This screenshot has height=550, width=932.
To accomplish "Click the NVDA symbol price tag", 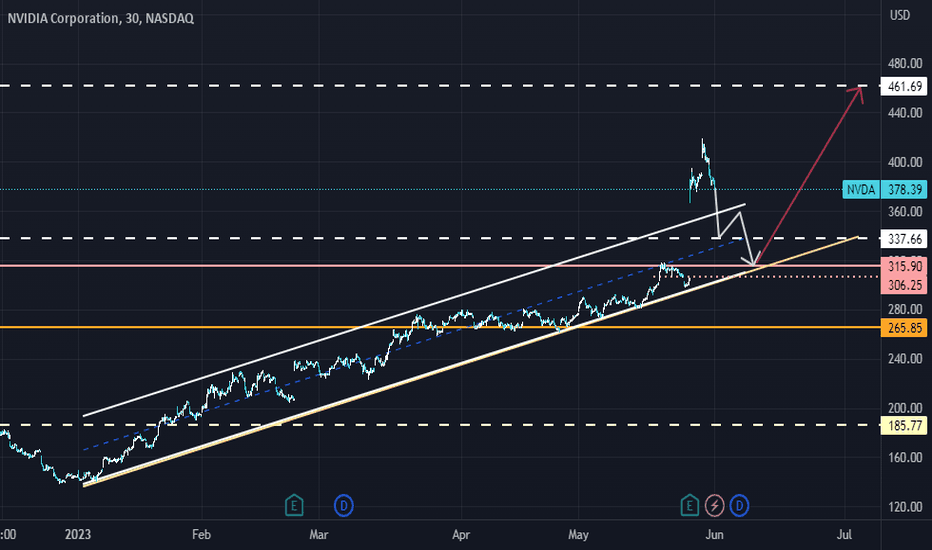I will (x=861, y=190).
